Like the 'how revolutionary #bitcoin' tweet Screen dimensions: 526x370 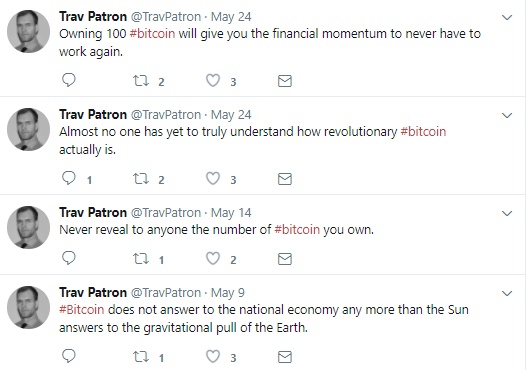pos(213,178)
